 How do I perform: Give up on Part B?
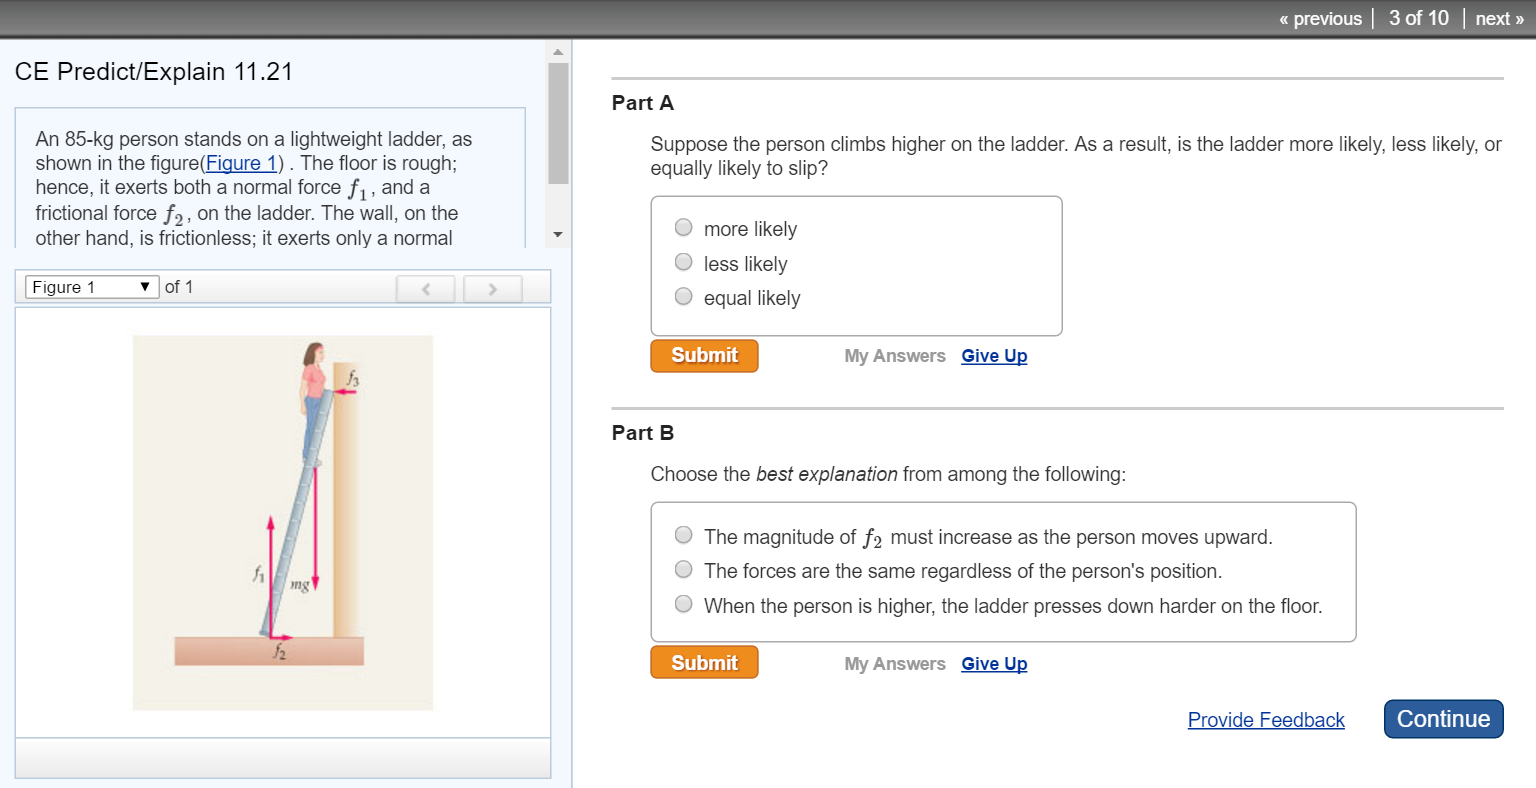pyautogui.click(x=993, y=663)
